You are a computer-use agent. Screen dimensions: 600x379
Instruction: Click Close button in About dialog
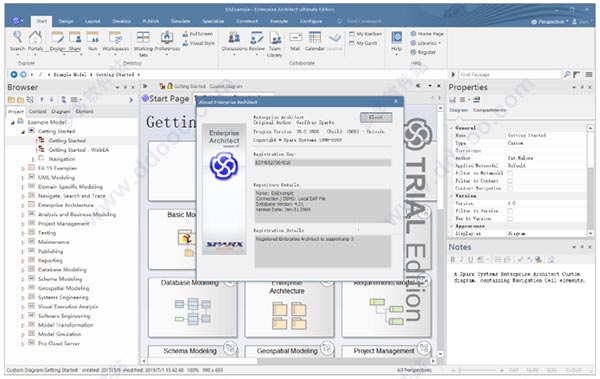(376, 117)
